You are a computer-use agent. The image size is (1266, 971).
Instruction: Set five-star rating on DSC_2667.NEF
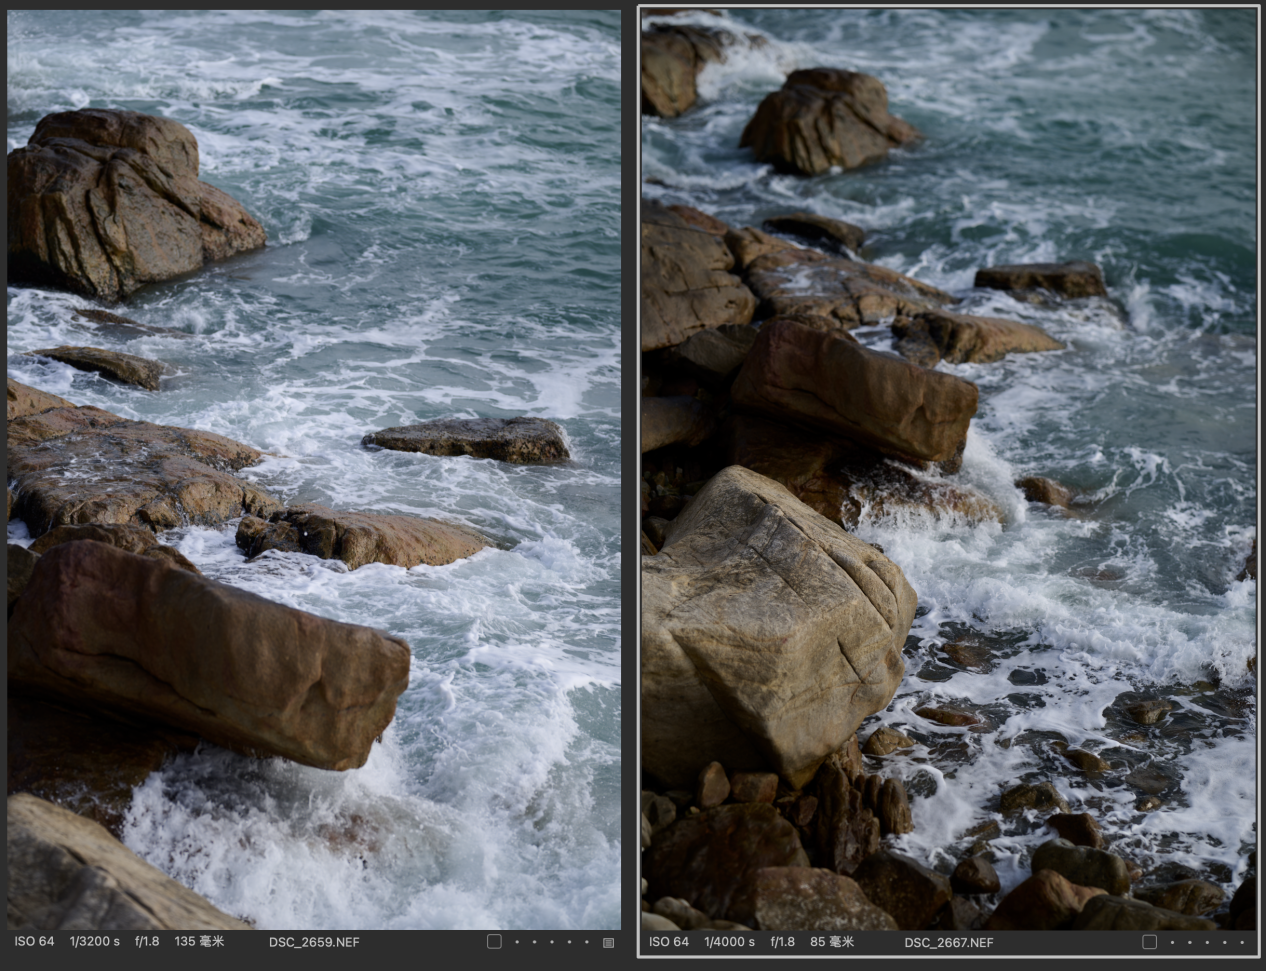[x=1243, y=942]
